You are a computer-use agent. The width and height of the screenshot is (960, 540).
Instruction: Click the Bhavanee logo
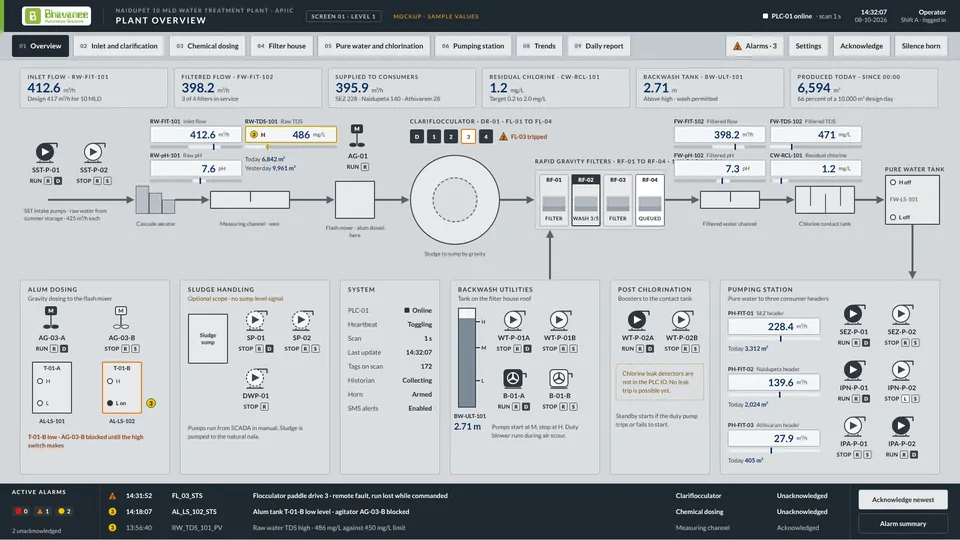(56, 16)
